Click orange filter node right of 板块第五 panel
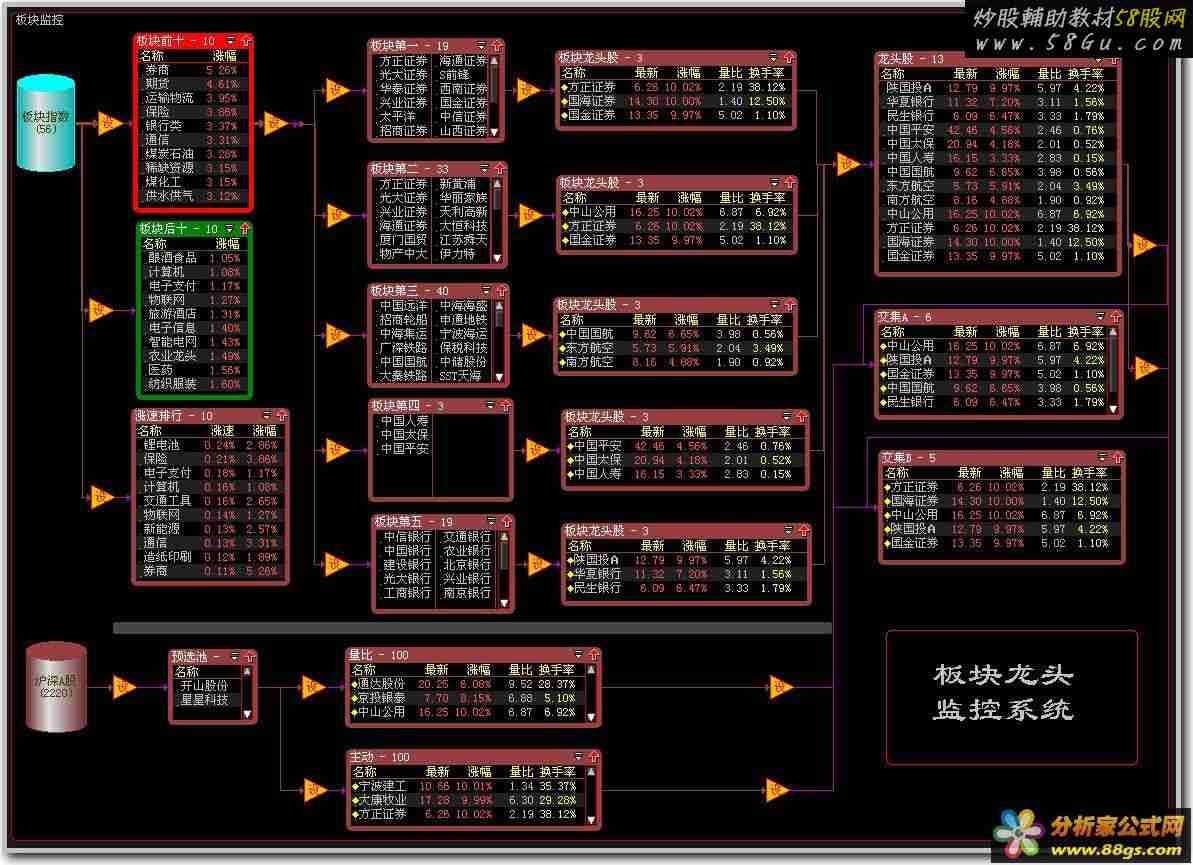 (538, 564)
